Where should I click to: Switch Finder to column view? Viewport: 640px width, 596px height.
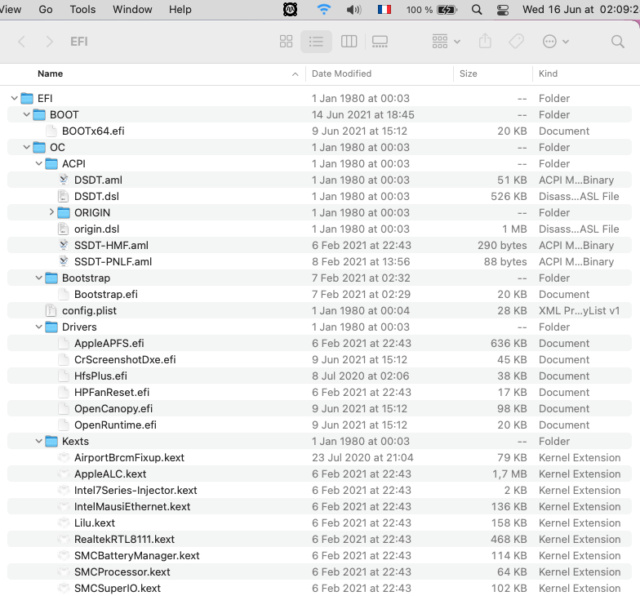(x=349, y=41)
